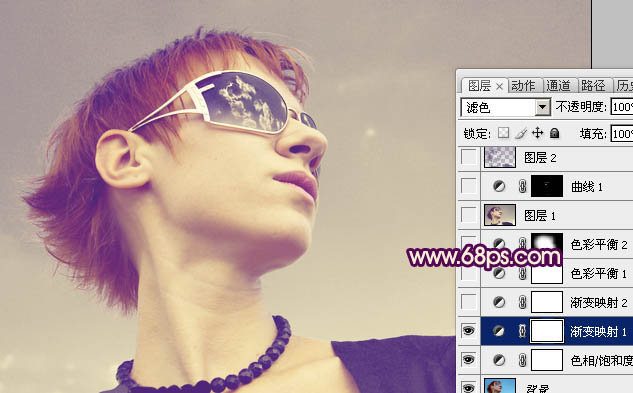Select the 图层 1 layer thumbnail
Viewport: 633px width, 393px height.
[x=500, y=215]
